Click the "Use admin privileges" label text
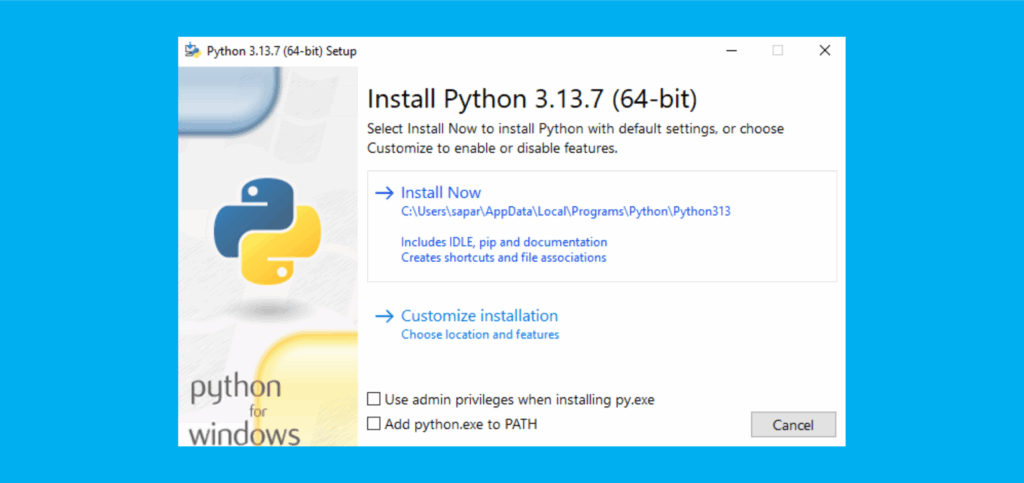The width and height of the screenshot is (1024, 483). pyautogui.click(x=519, y=399)
